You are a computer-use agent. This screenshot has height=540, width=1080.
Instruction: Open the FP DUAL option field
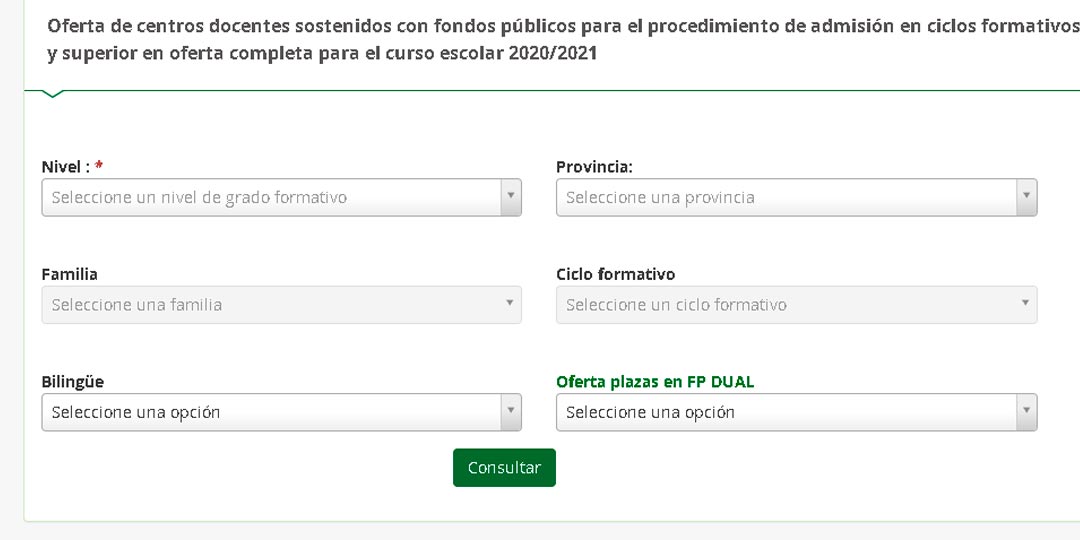click(785, 412)
